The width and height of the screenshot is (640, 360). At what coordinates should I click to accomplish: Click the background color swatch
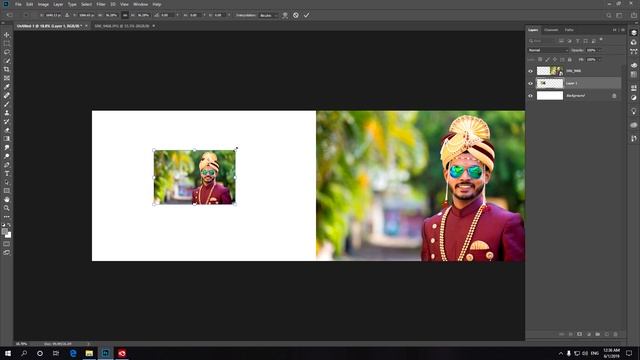tap(9, 235)
